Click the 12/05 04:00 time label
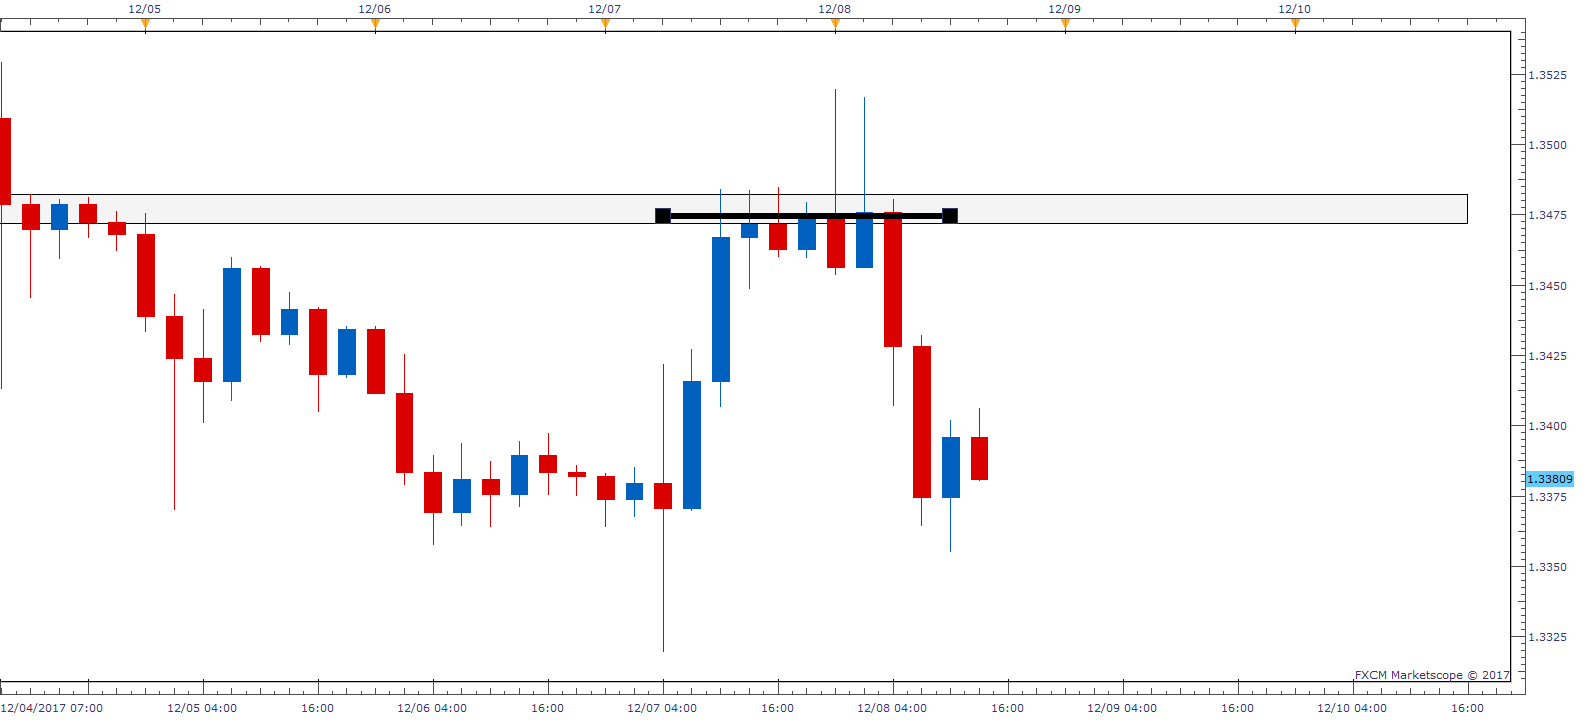The height and width of the screenshot is (720, 1583). pyautogui.click(x=202, y=708)
